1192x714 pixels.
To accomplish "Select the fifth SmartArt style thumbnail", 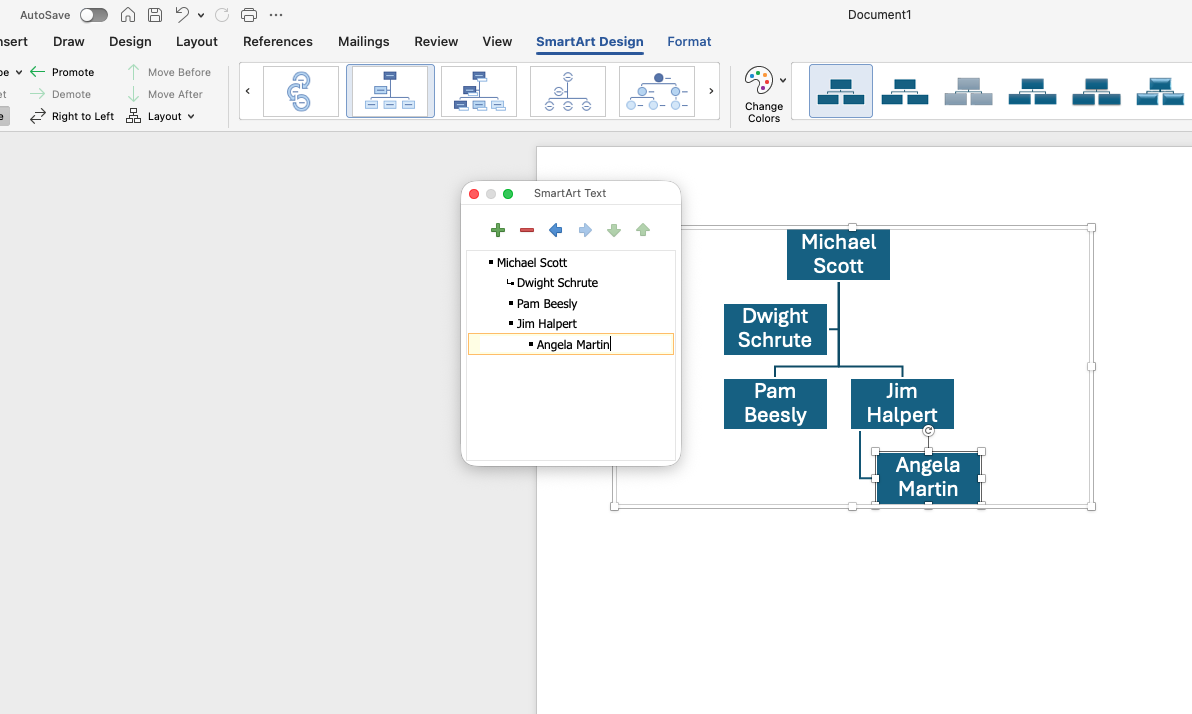I will coord(1096,91).
